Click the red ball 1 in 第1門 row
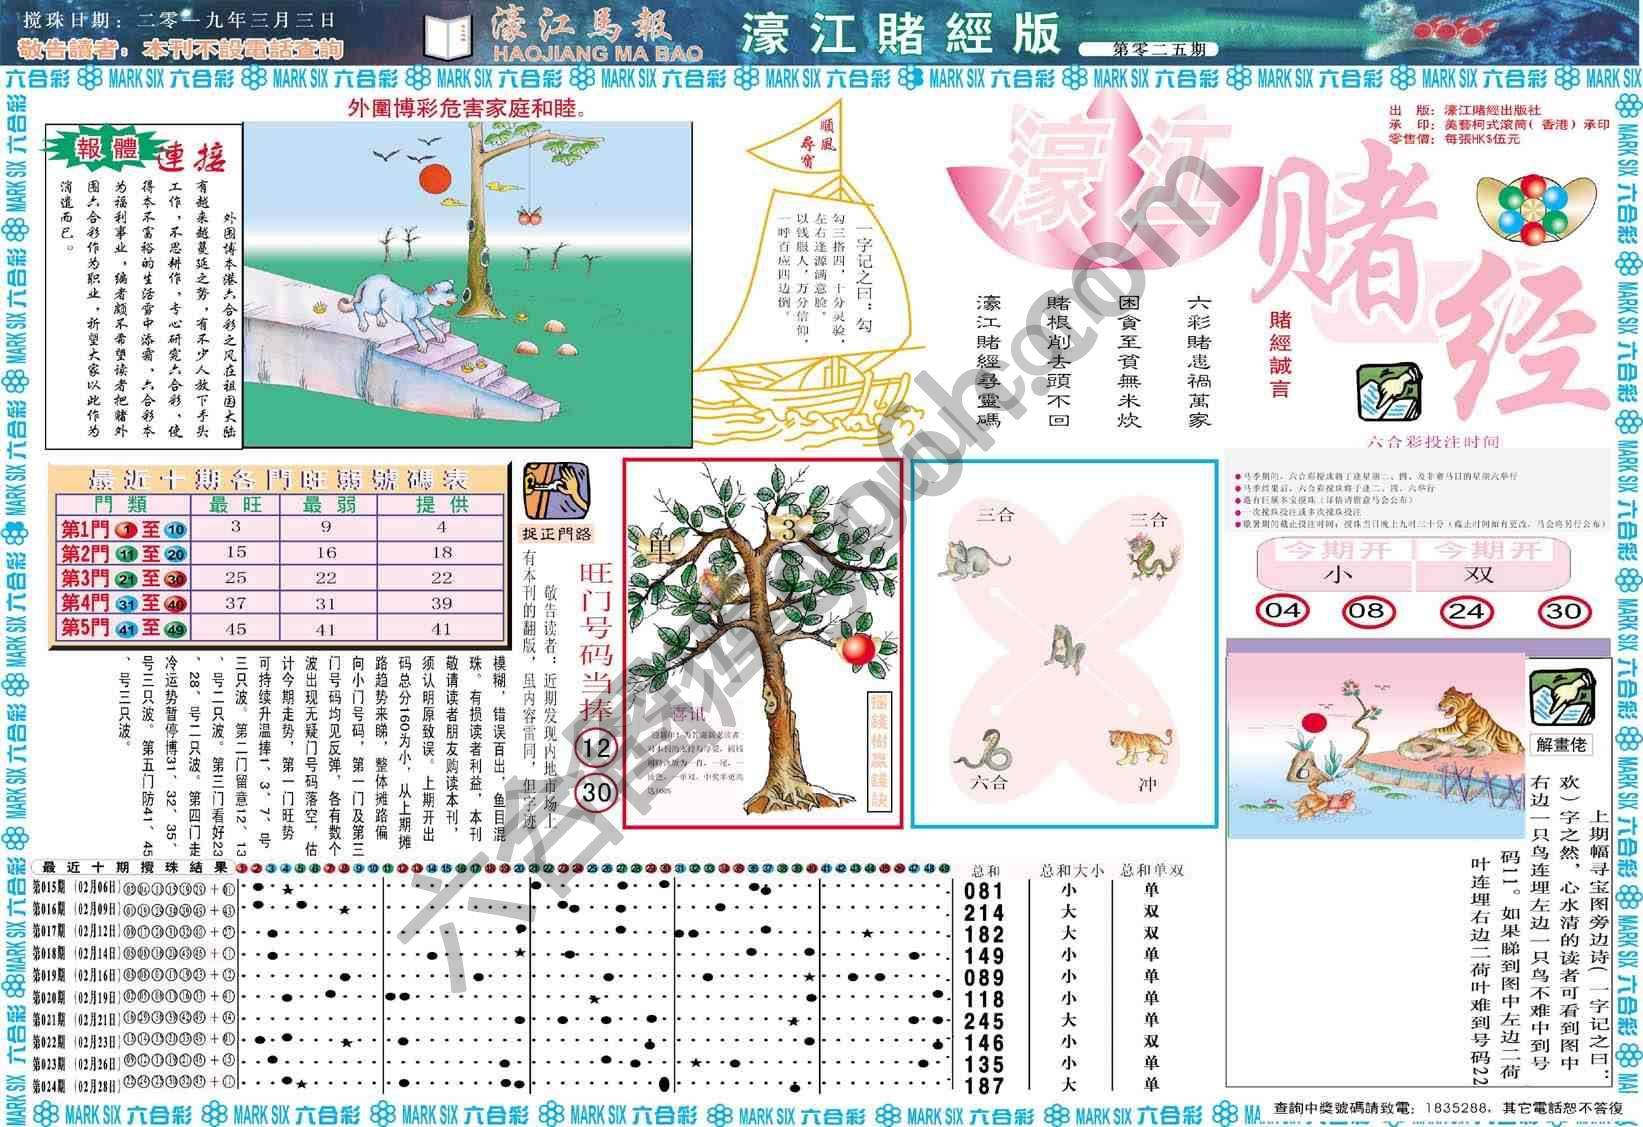This screenshot has width=1643, height=1127. (127, 530)
